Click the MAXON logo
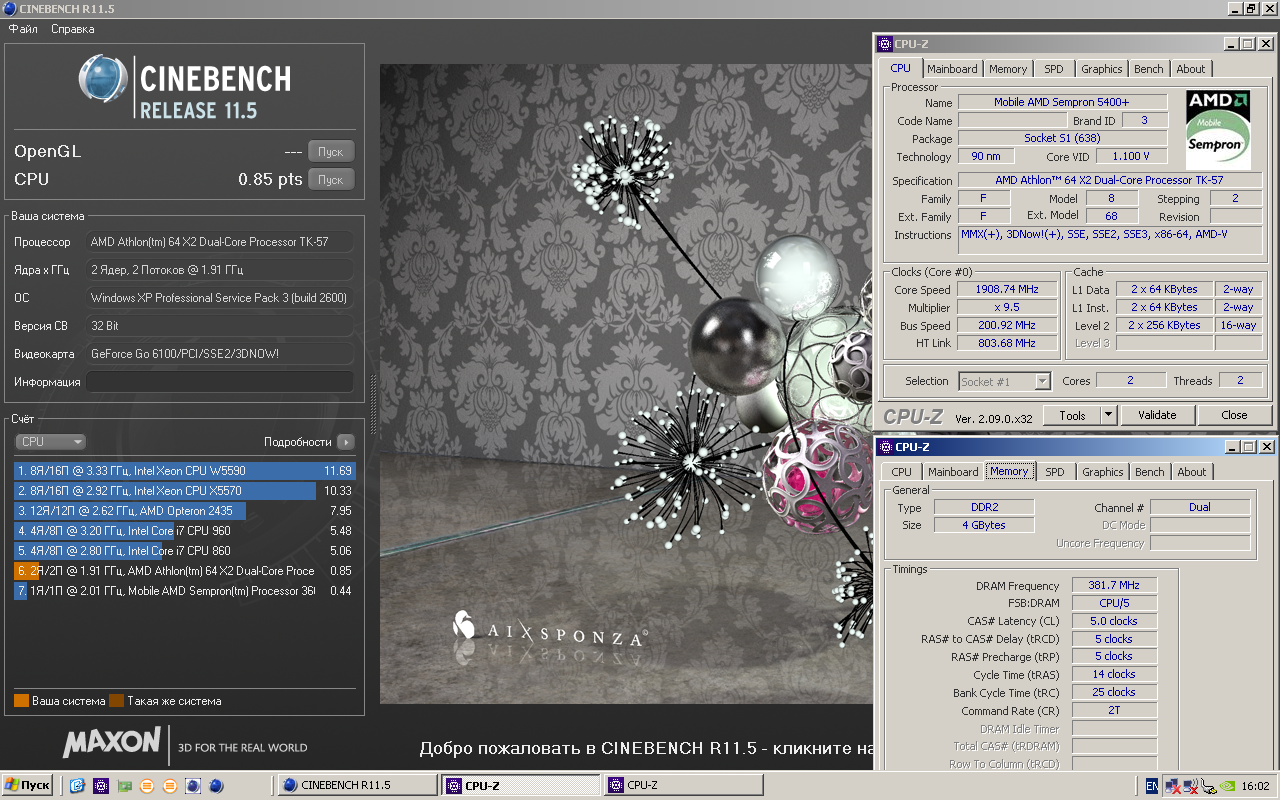The width and height of the screenshot is (1280, 800). tap(112, 743)
